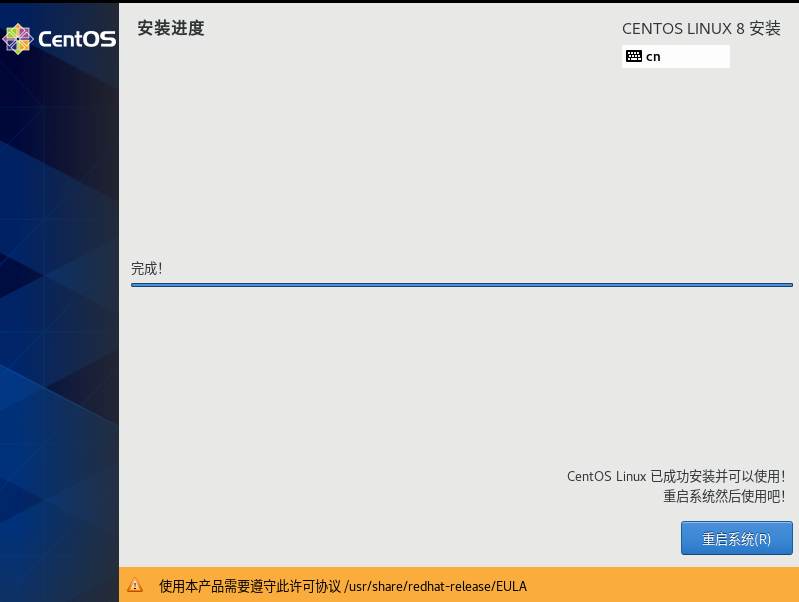This screenshot has height=602, width=799.
Task: Open the 使用本产品需要遵守此许可协议 warning message
Action: tap(250, 586)
